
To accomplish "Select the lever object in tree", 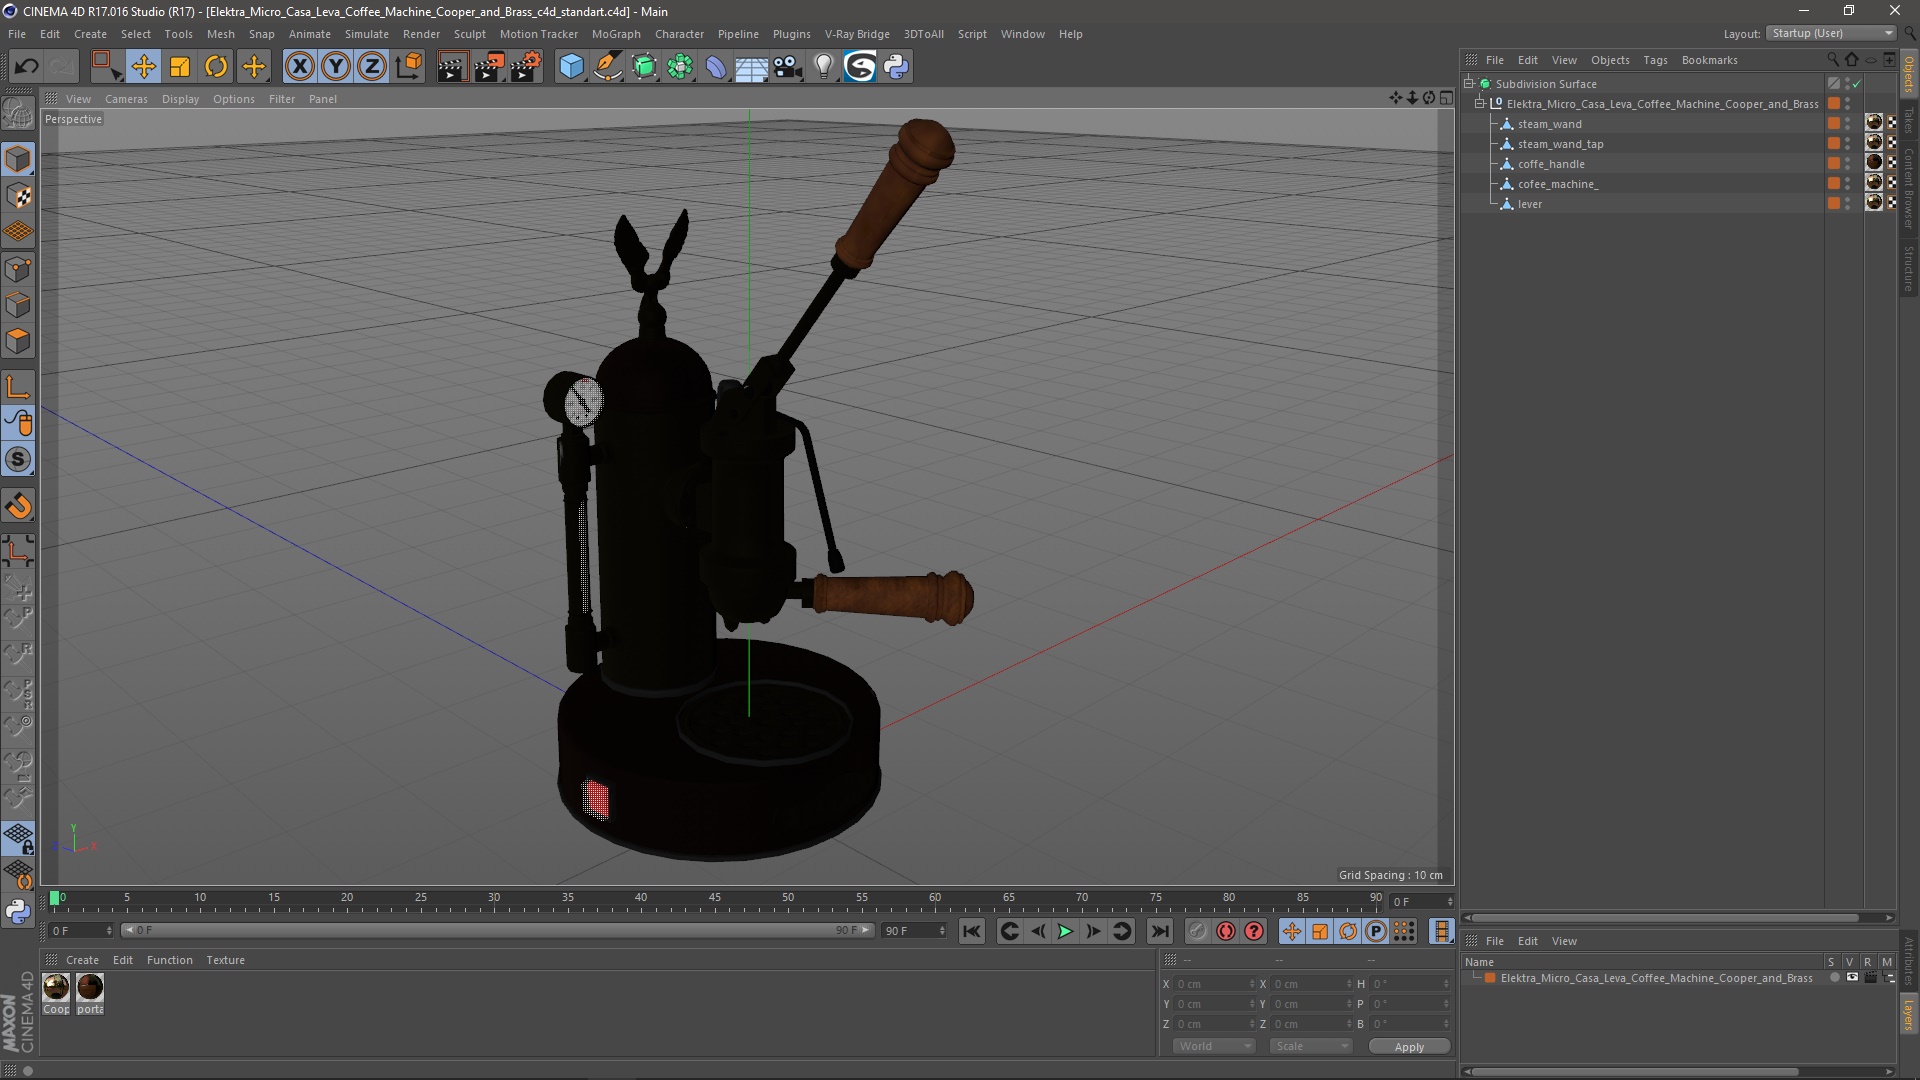I will point(1529,204).
